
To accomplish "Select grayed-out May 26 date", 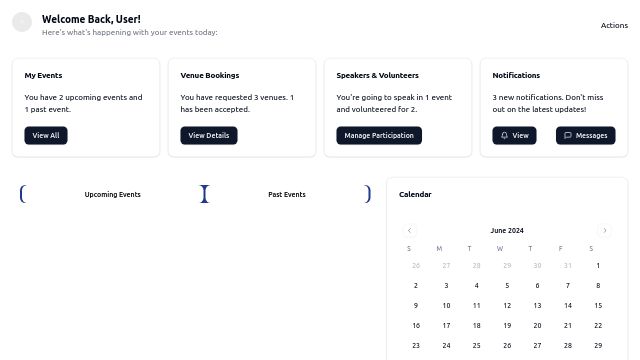I will pos(416,266).
